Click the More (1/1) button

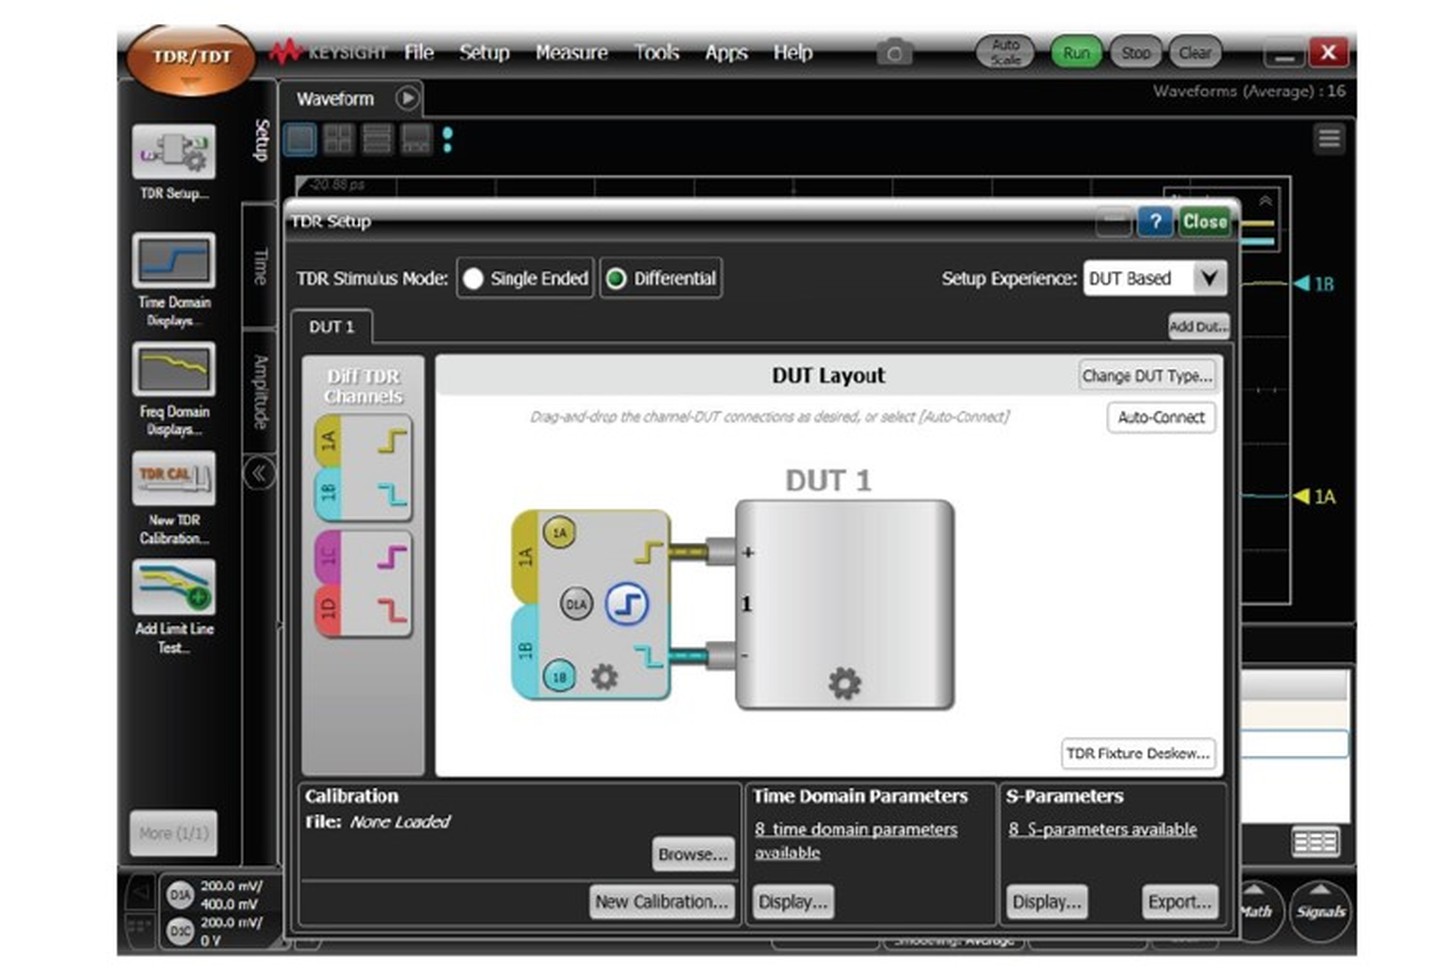coord(174,833)
